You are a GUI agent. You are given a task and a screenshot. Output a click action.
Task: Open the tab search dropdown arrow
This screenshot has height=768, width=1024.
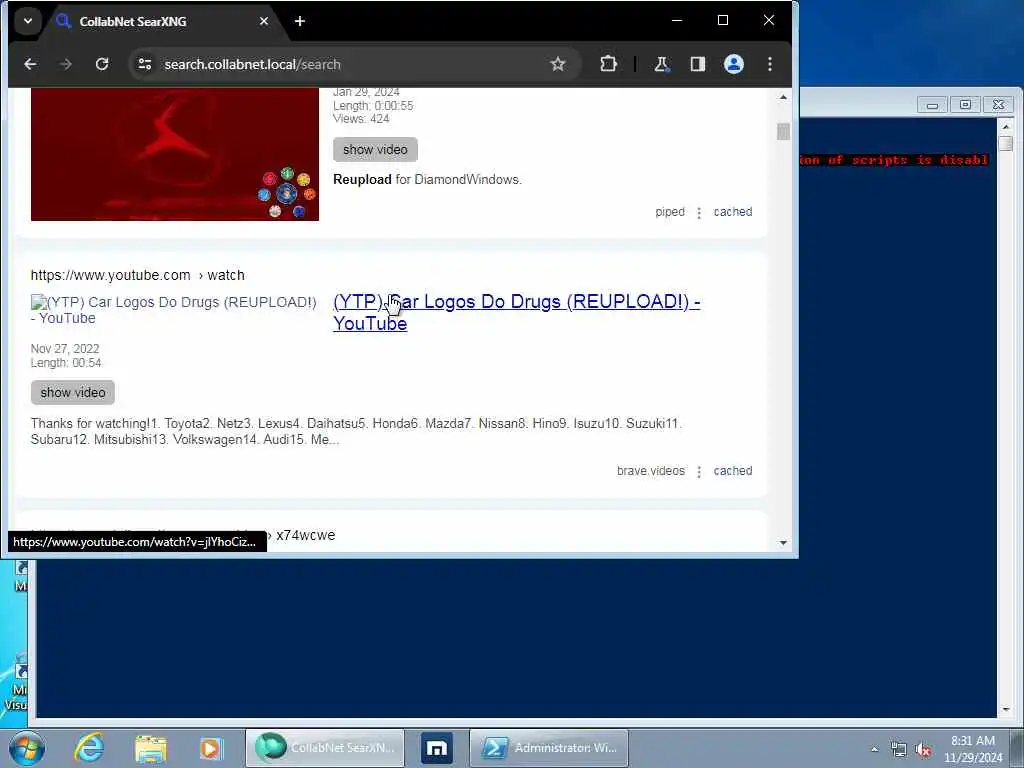27,21
